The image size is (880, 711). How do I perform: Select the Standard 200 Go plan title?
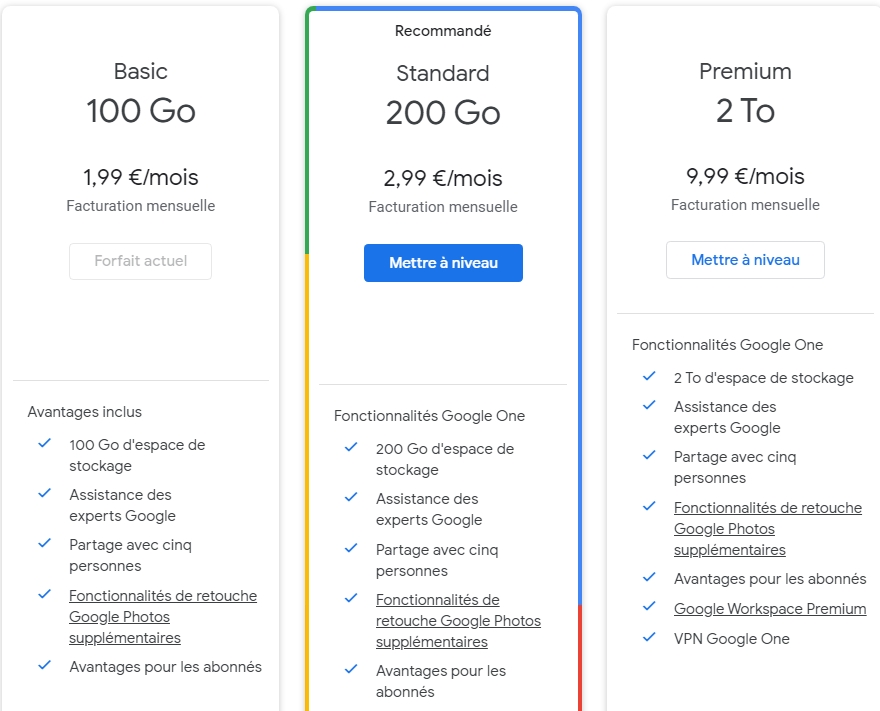pos(443,113)
